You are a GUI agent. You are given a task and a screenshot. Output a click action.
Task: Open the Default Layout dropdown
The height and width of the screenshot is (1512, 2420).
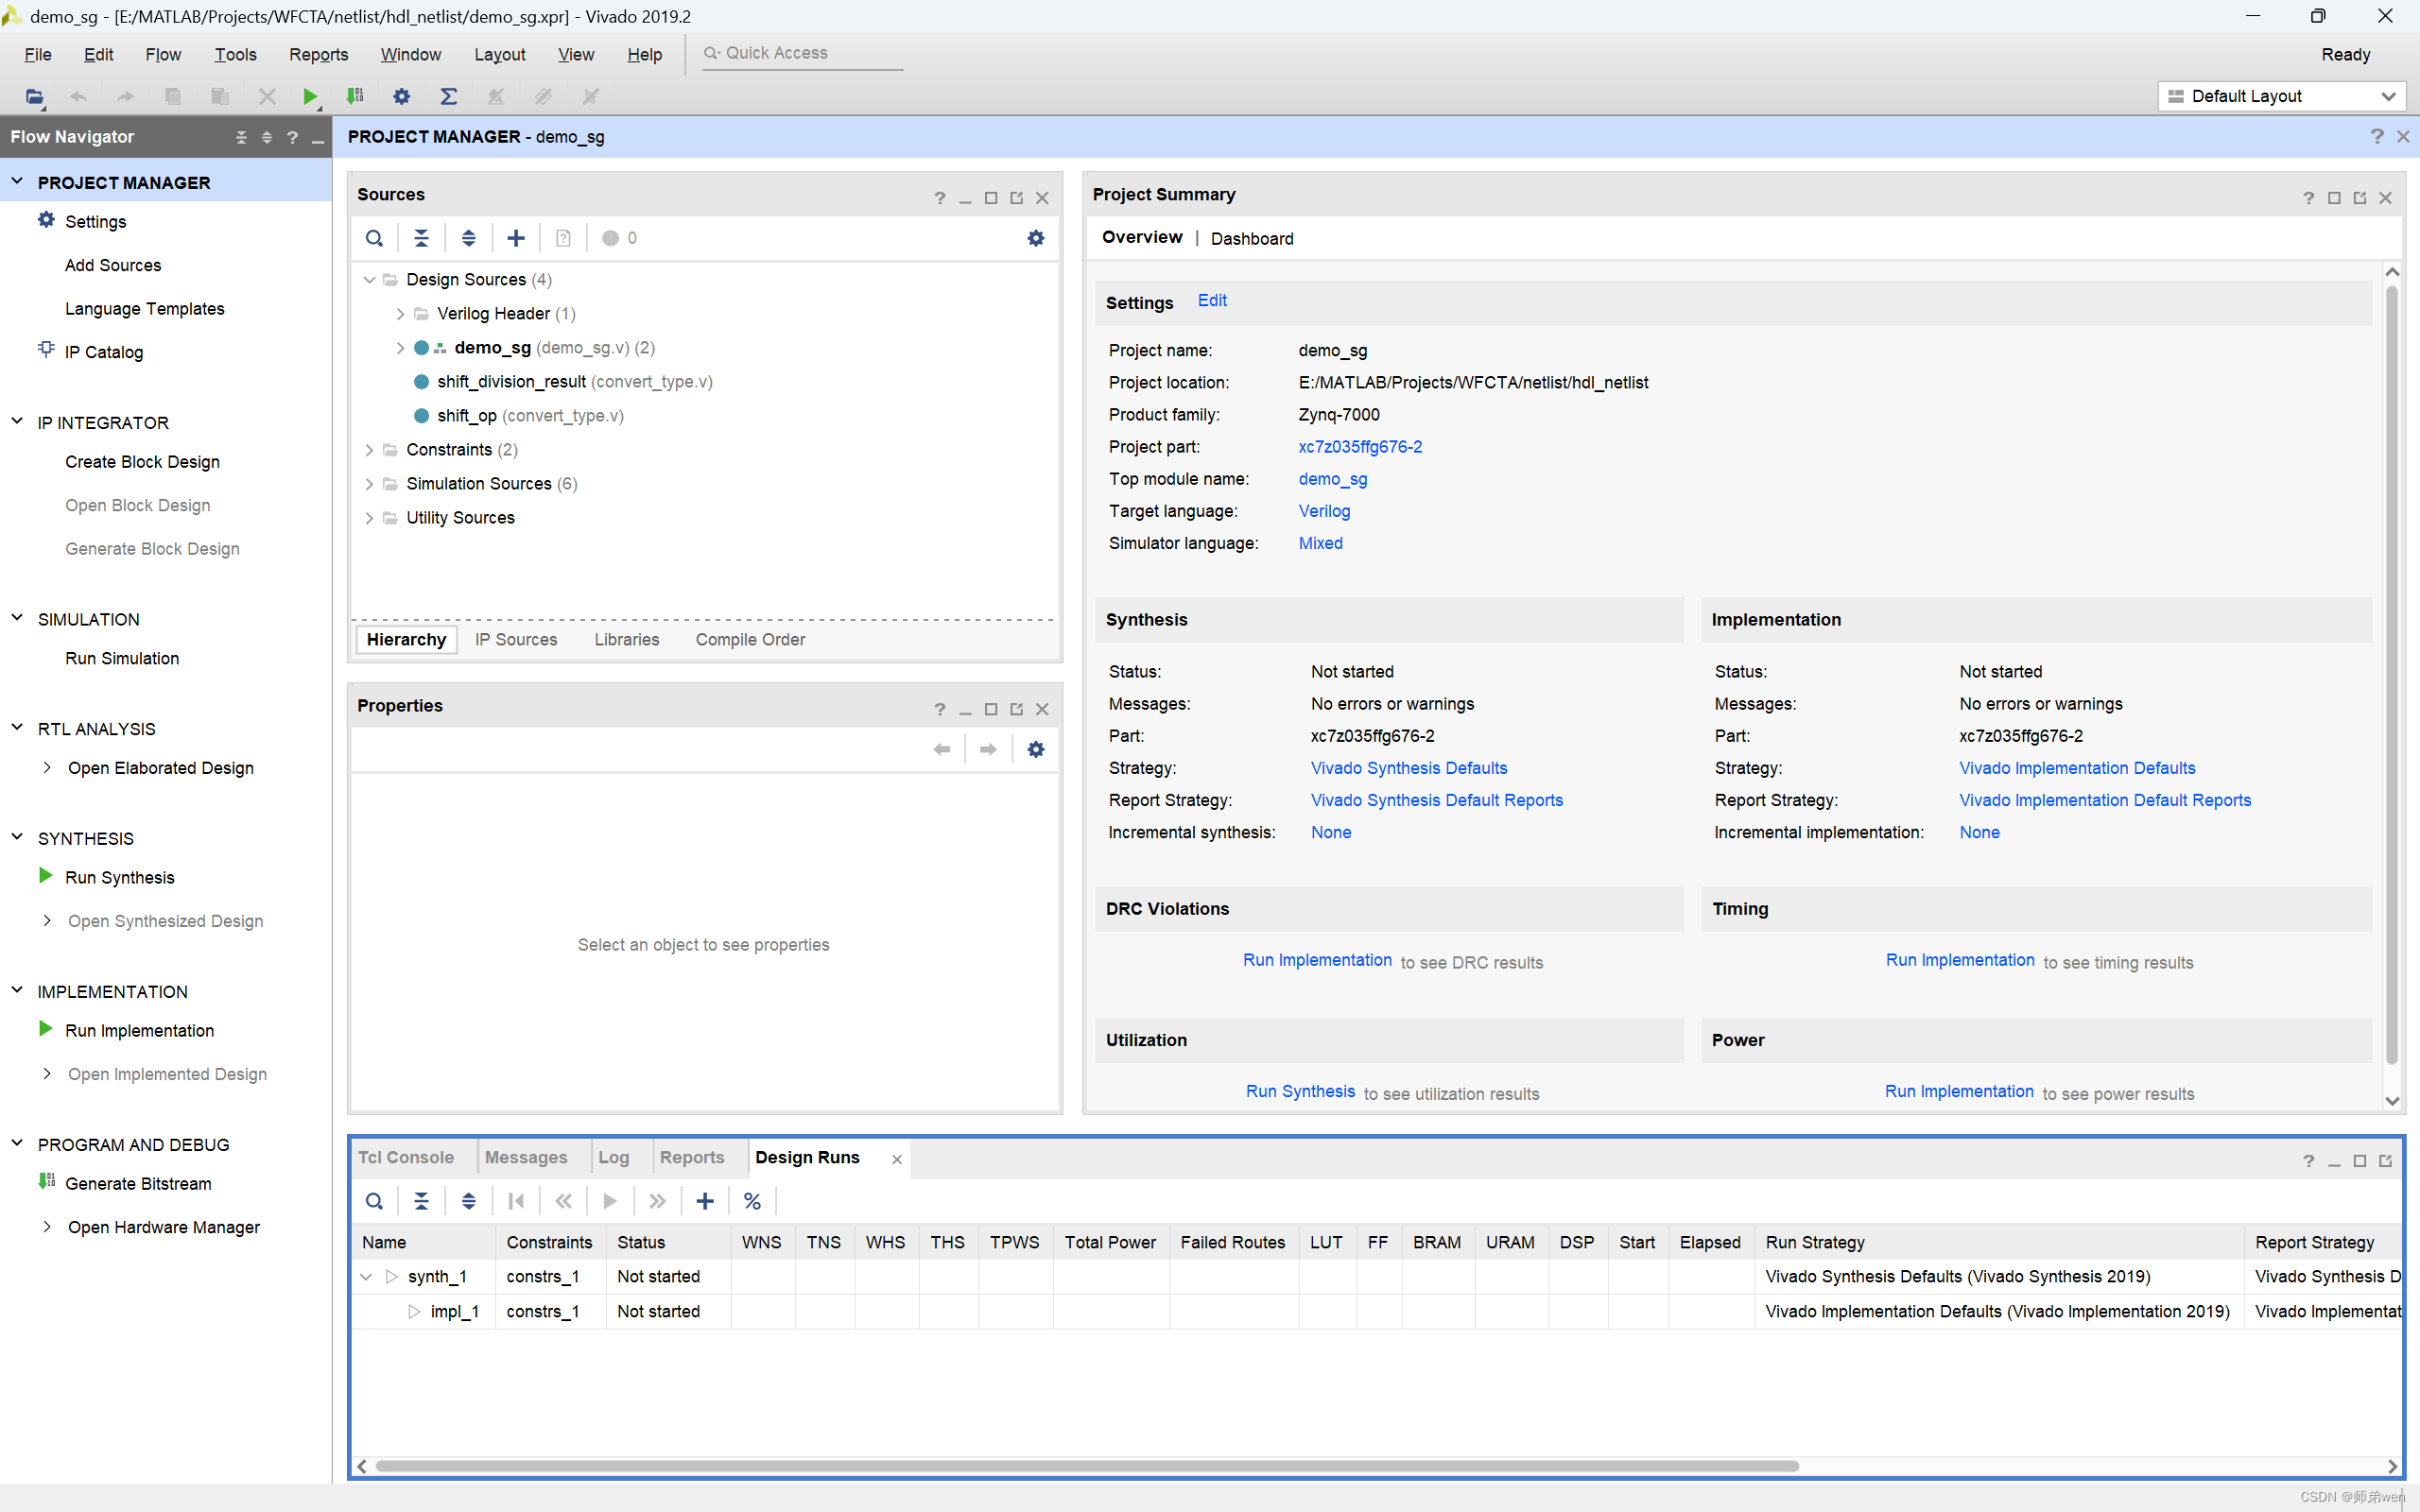tap(2281, 96)
